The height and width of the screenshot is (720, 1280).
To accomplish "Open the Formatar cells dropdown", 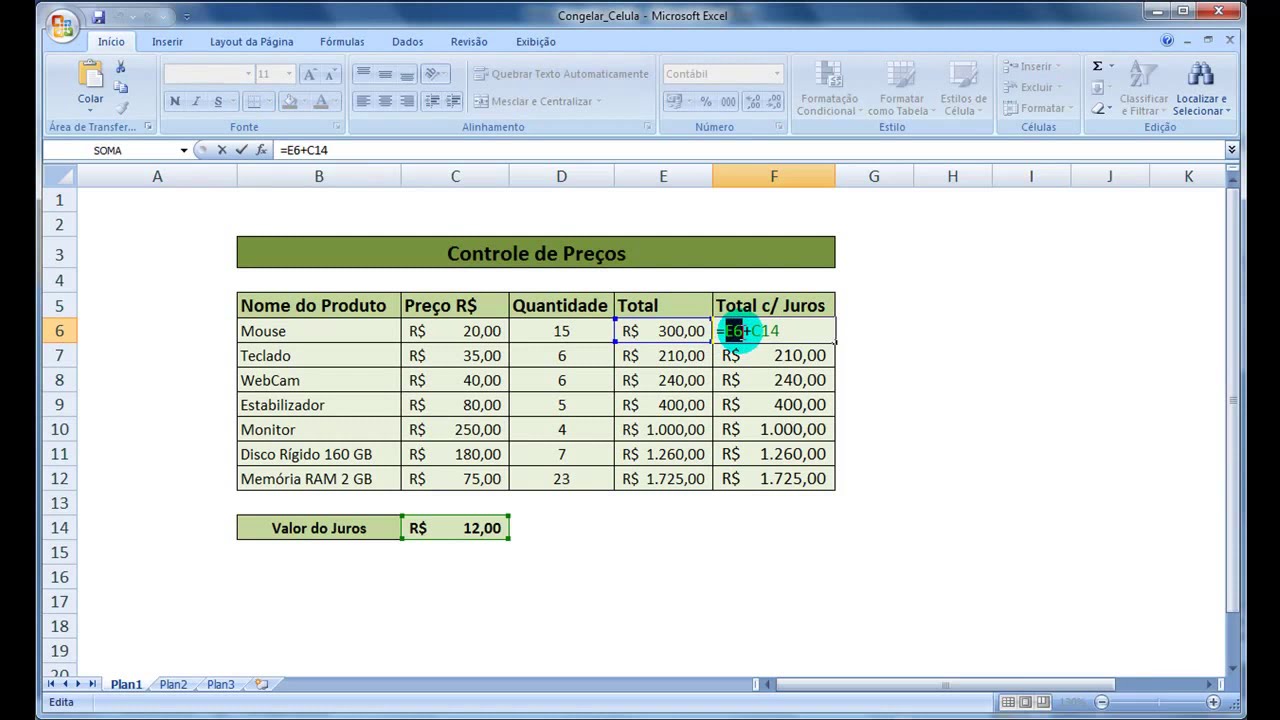I will click(1037, 108).
